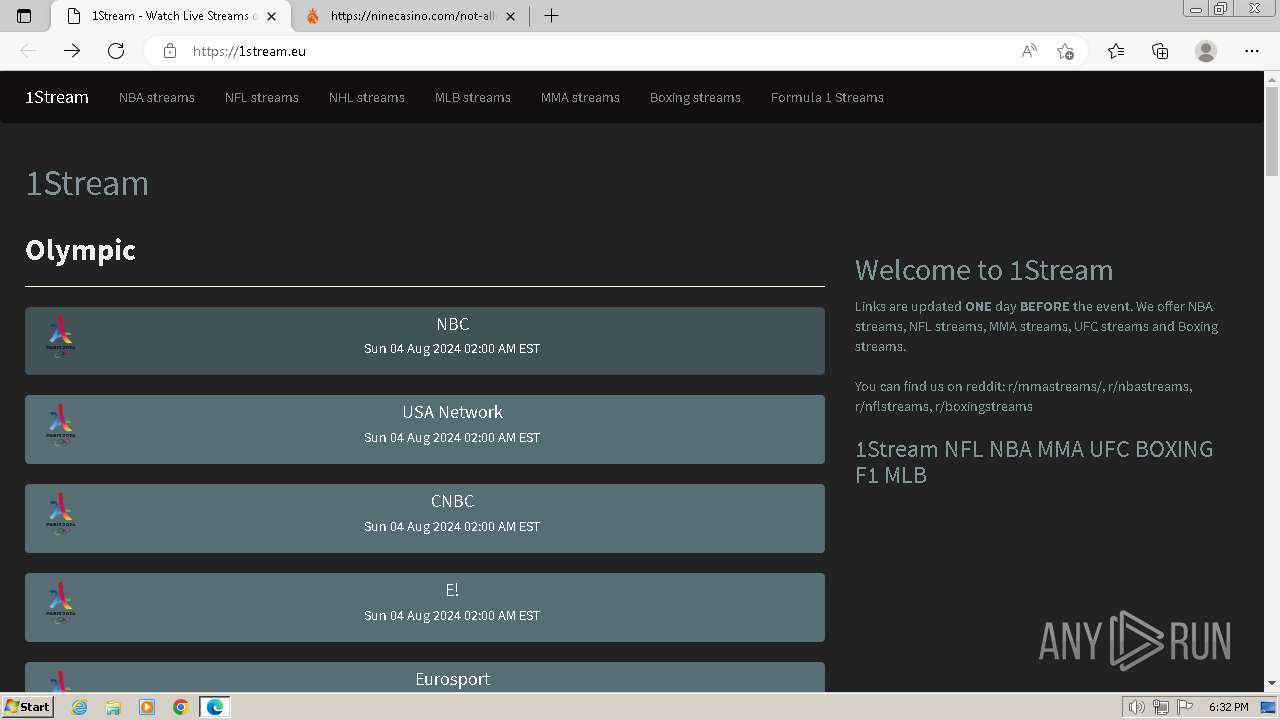Click the site lock info icon
Screen dimensions: 1280x720
click(170, 51)
